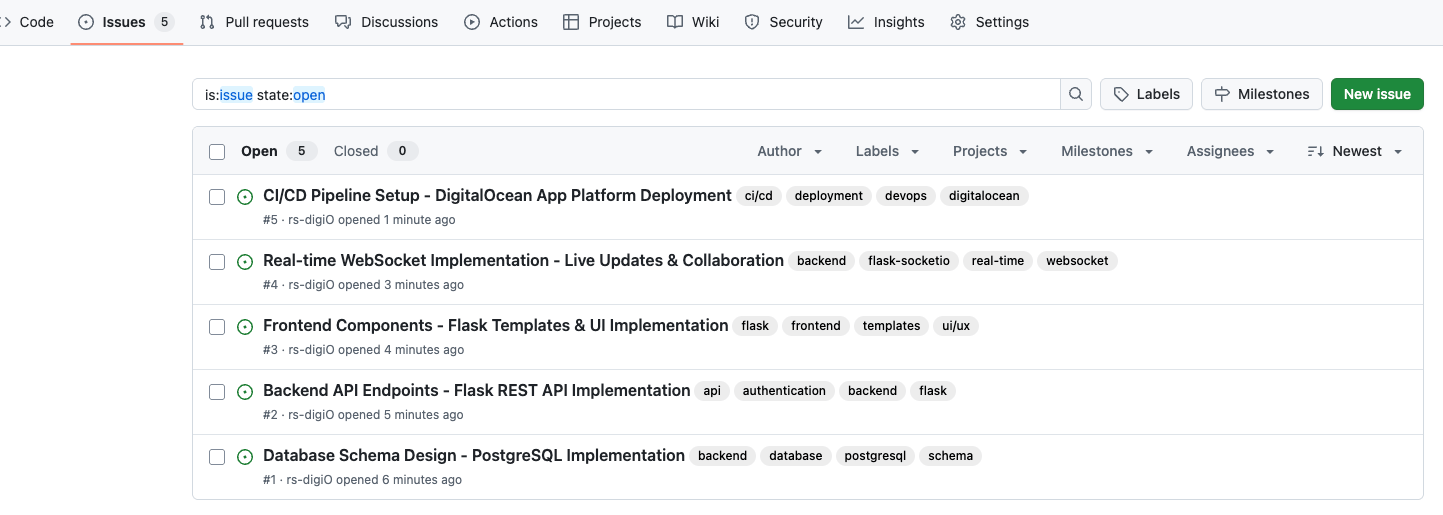Image resolution: width=1443 pixels, height=515 pixels.
Task: Switch to the Code tab
Action: pos(30,22)
